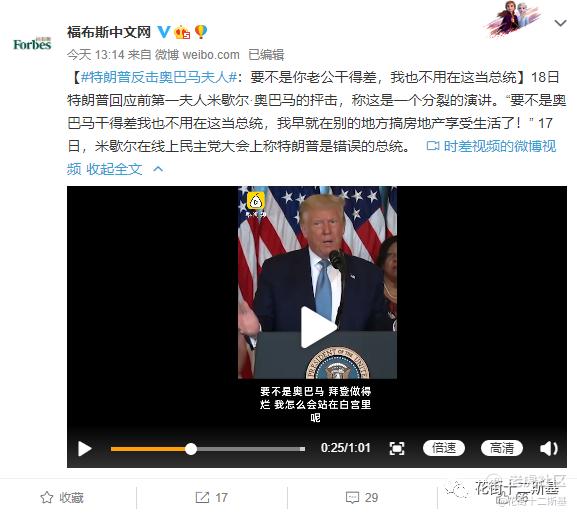Open the repost tab showing 17

point(211,497)
